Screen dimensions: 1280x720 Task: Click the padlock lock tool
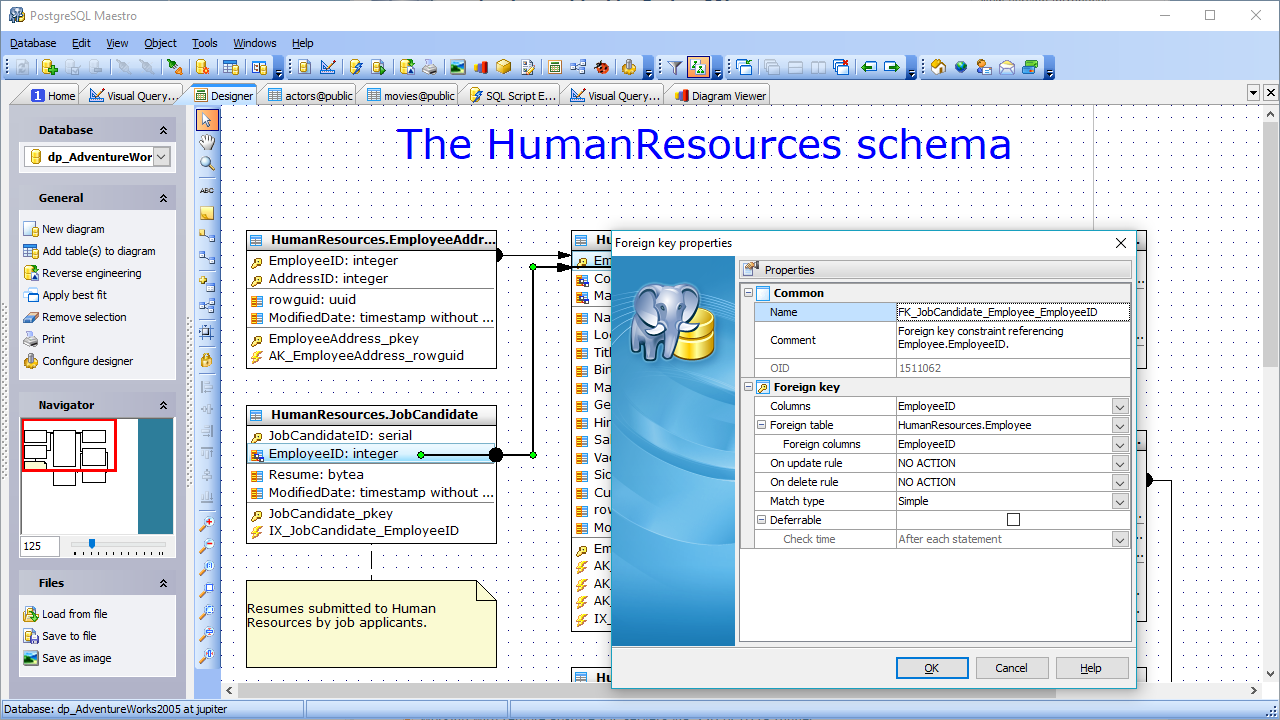[207, 360]
